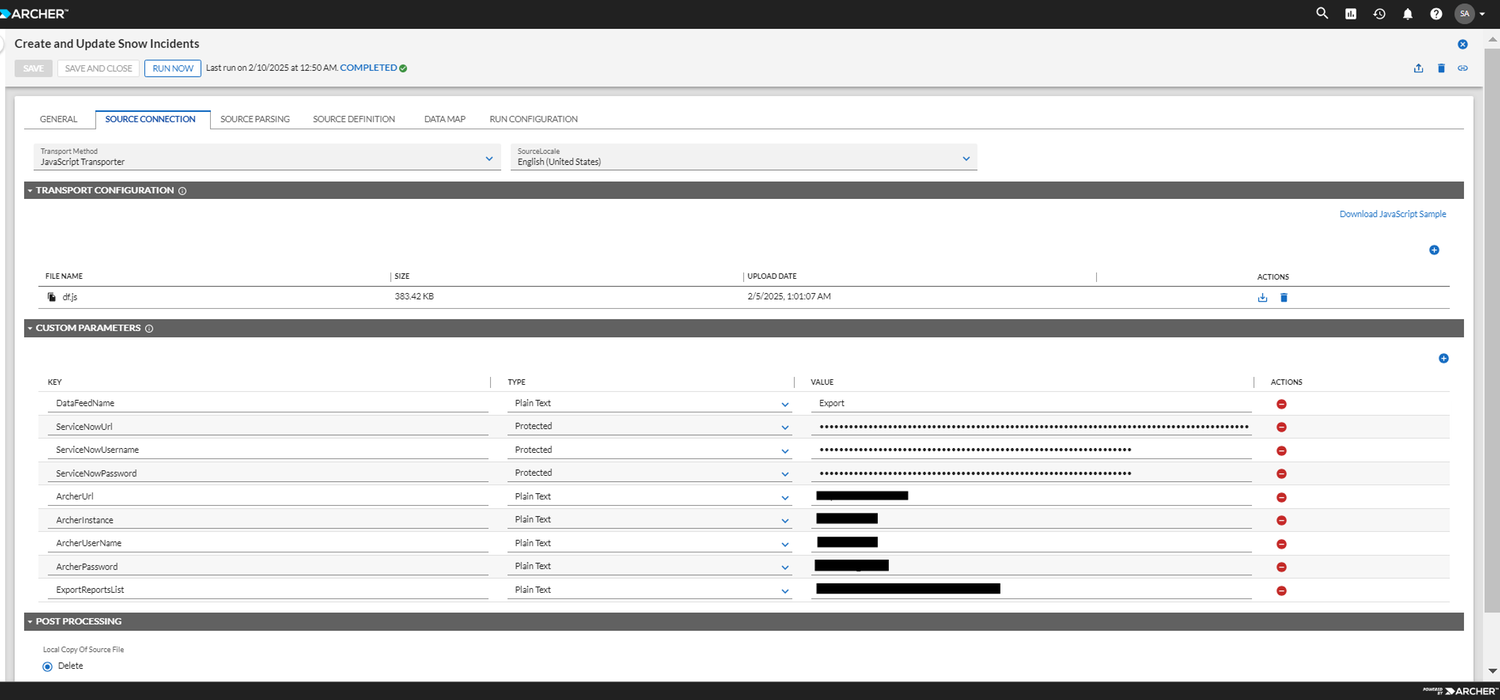Open the Data Map tab
1500x700 pixels.
[444, 119]
